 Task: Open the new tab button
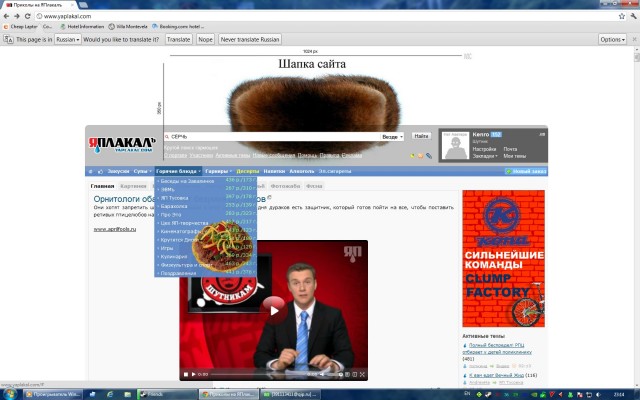83,5
